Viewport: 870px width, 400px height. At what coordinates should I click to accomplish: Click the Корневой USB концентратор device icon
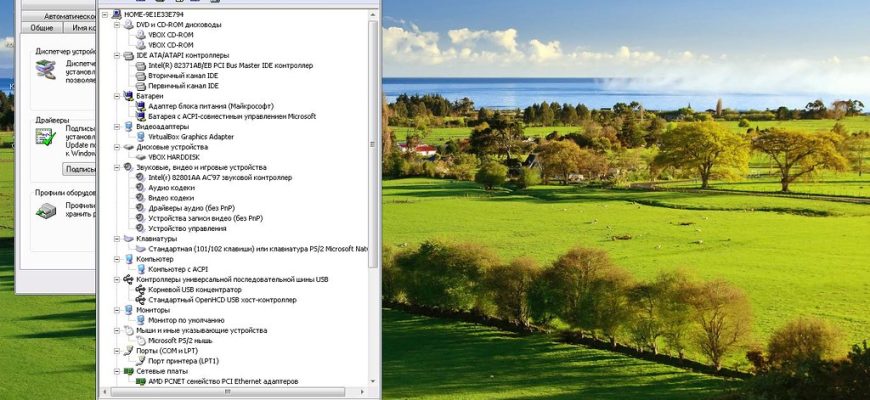click(140, 289)
